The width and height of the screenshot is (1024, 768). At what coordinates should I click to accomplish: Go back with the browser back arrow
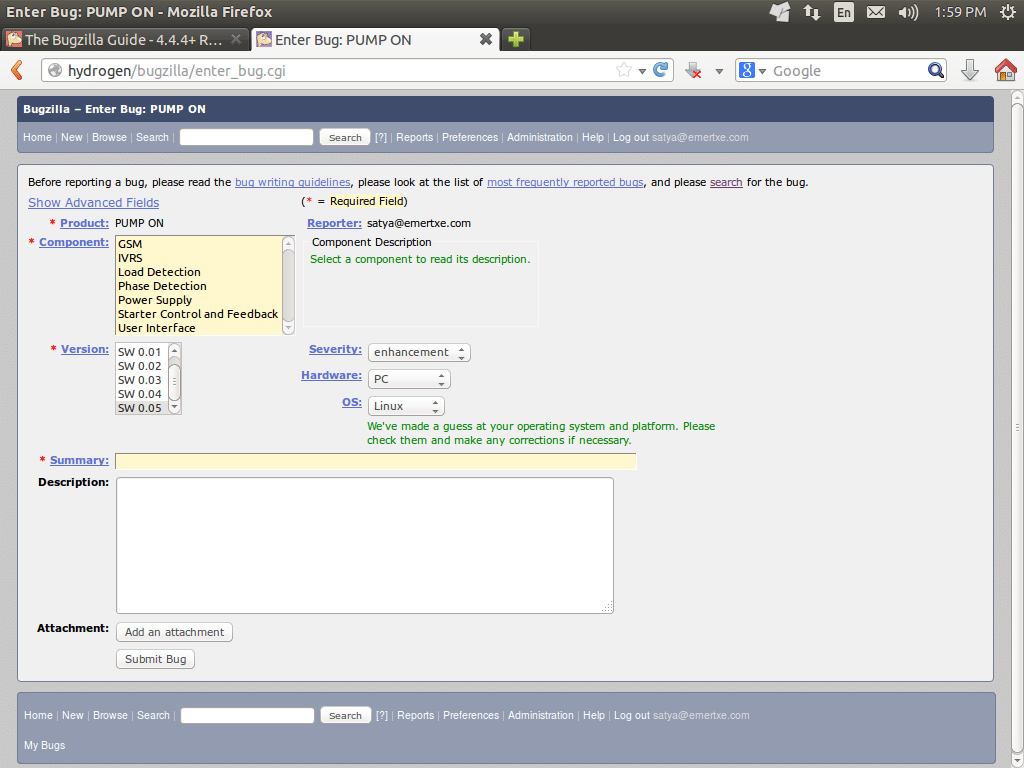point(18,70)
